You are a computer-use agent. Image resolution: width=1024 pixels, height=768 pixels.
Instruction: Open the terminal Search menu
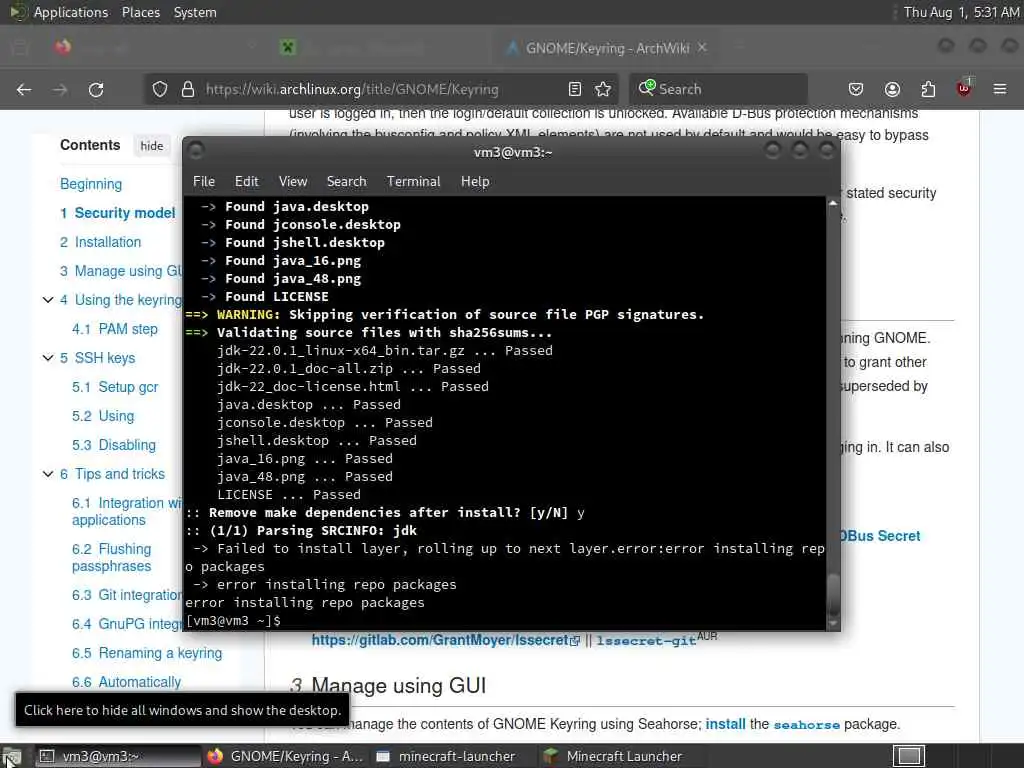pos(346,182)
